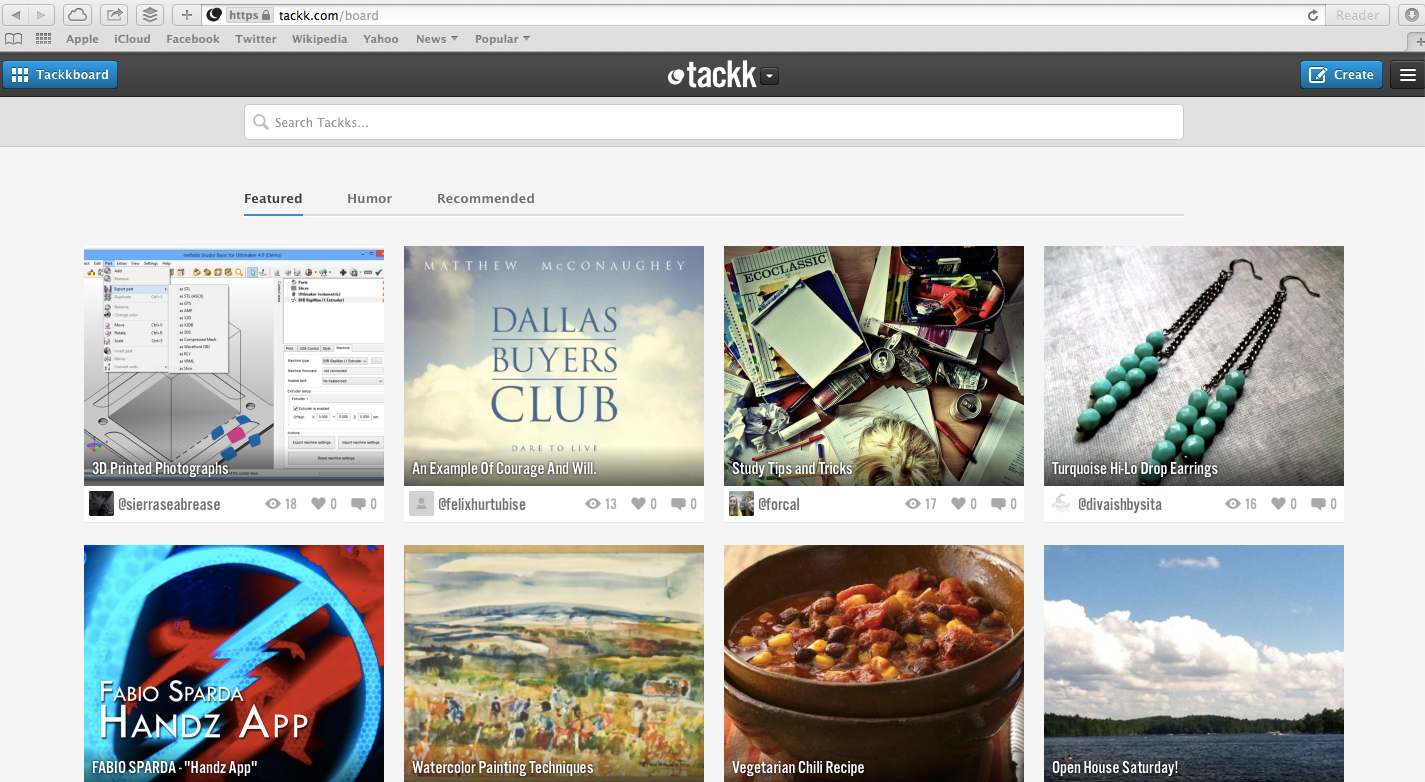
Task: Switch to the Recommended tab
Action: (x=485, y=198)
